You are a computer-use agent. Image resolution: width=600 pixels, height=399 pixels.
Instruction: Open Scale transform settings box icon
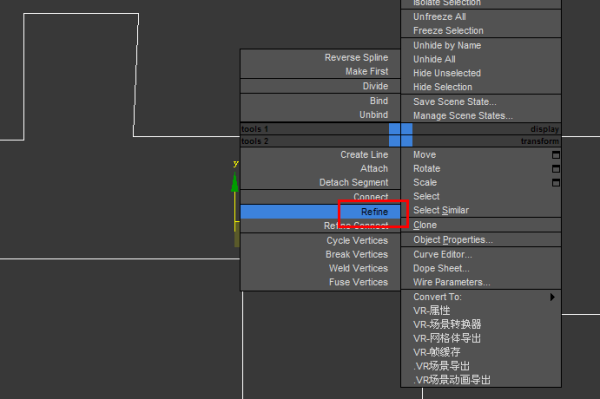pyautogui.click(x=556, y=183)
